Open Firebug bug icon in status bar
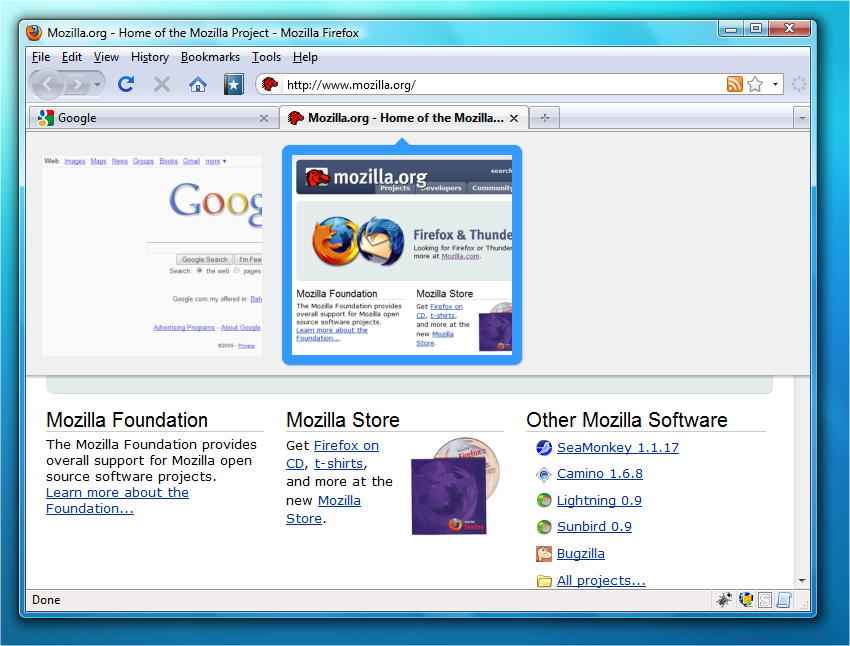 [724, 600]
